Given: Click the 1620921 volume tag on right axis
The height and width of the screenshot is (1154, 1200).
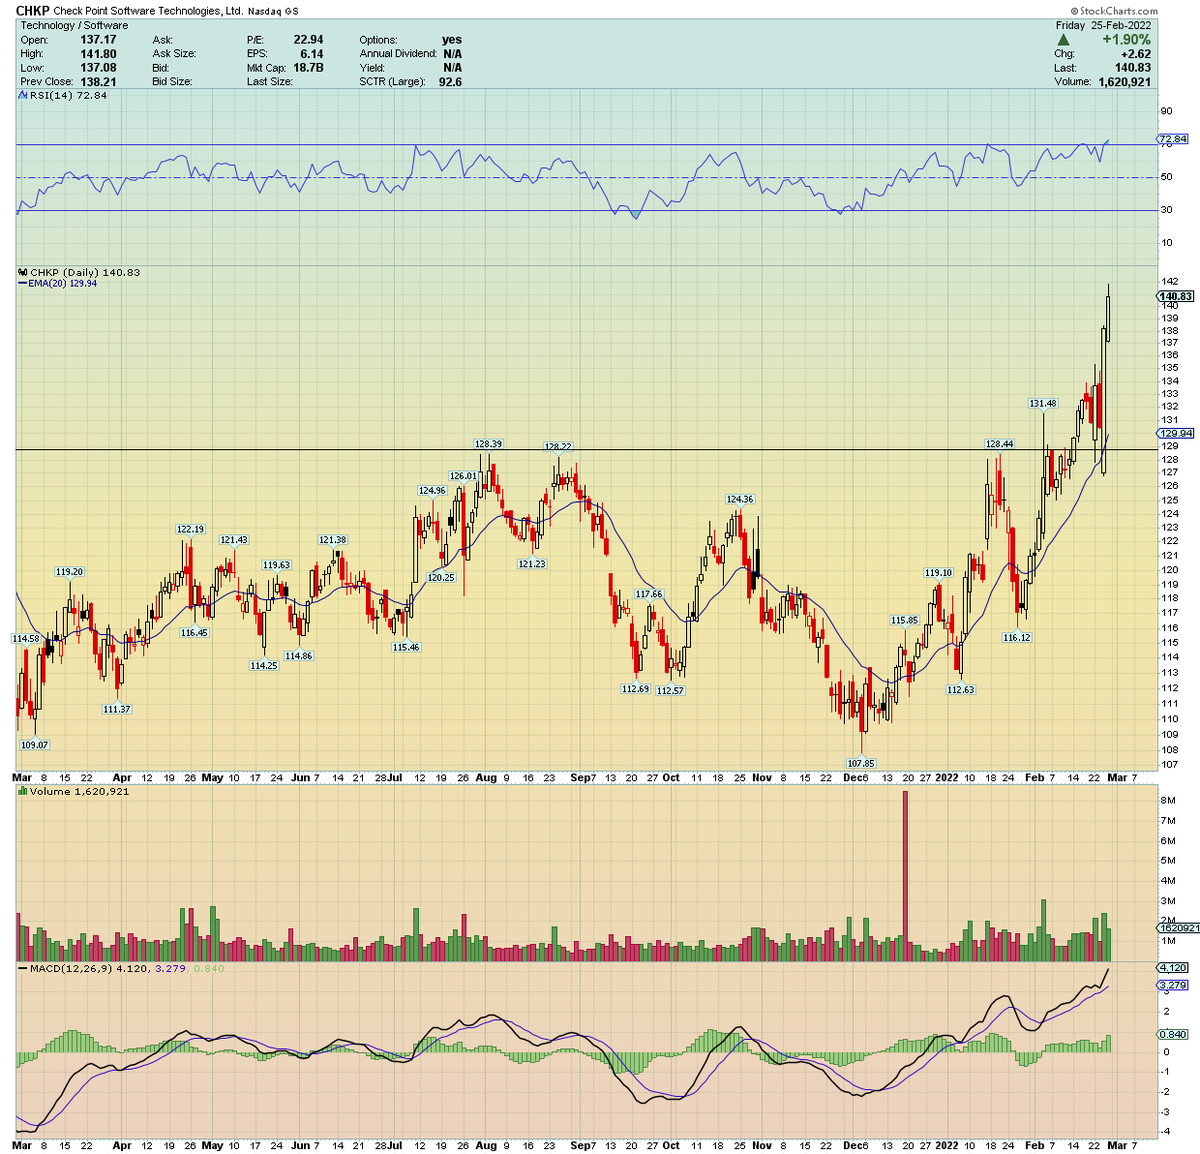Looking at the screenshot, I should pos(1177,928).
